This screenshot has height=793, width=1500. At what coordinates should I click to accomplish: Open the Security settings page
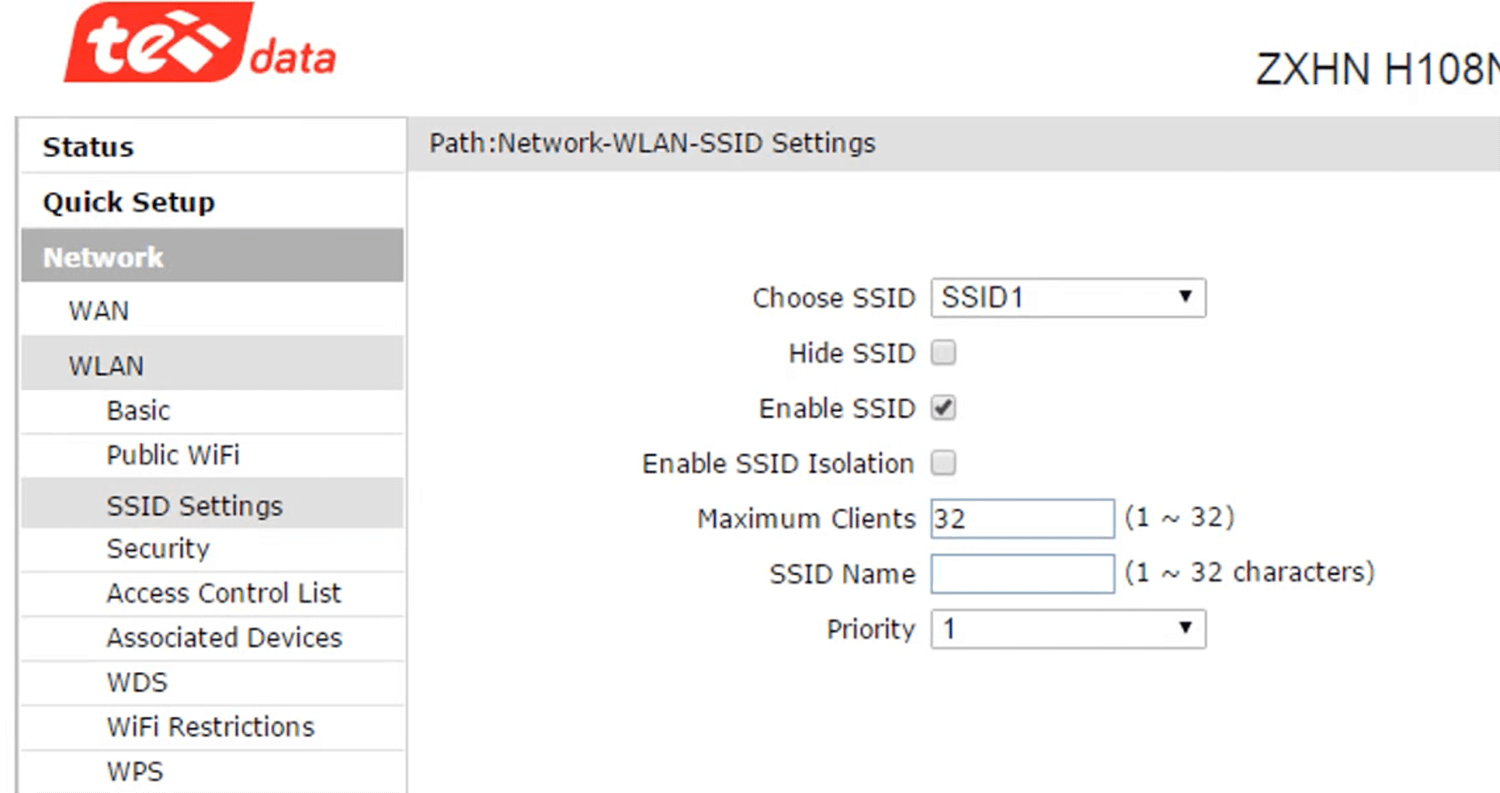158,549
